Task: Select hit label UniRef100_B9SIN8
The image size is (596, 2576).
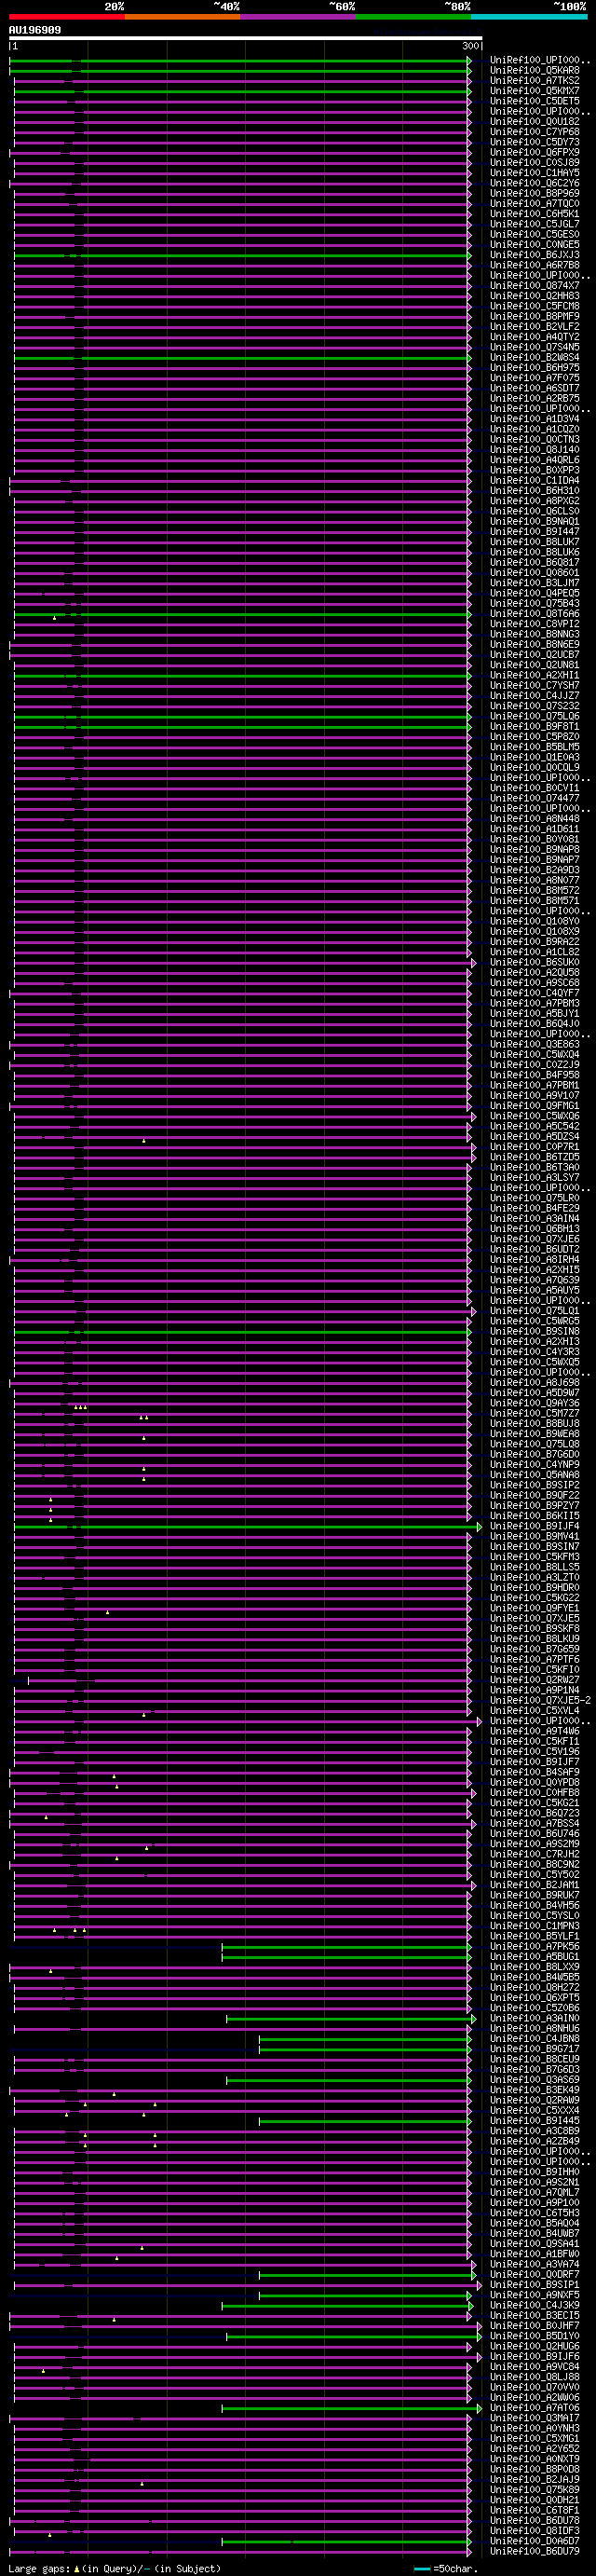Action: [x=535, y=1331]
